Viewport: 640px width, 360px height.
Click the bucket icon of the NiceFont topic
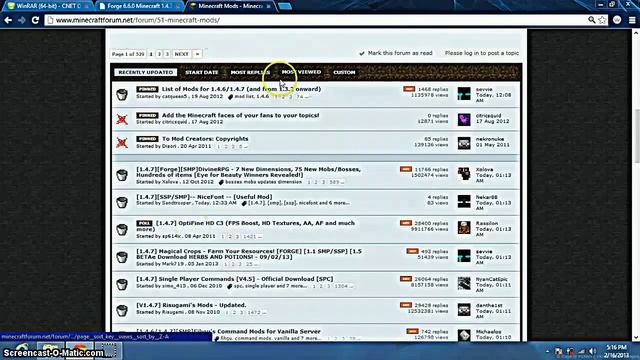[x=122, y=202]
